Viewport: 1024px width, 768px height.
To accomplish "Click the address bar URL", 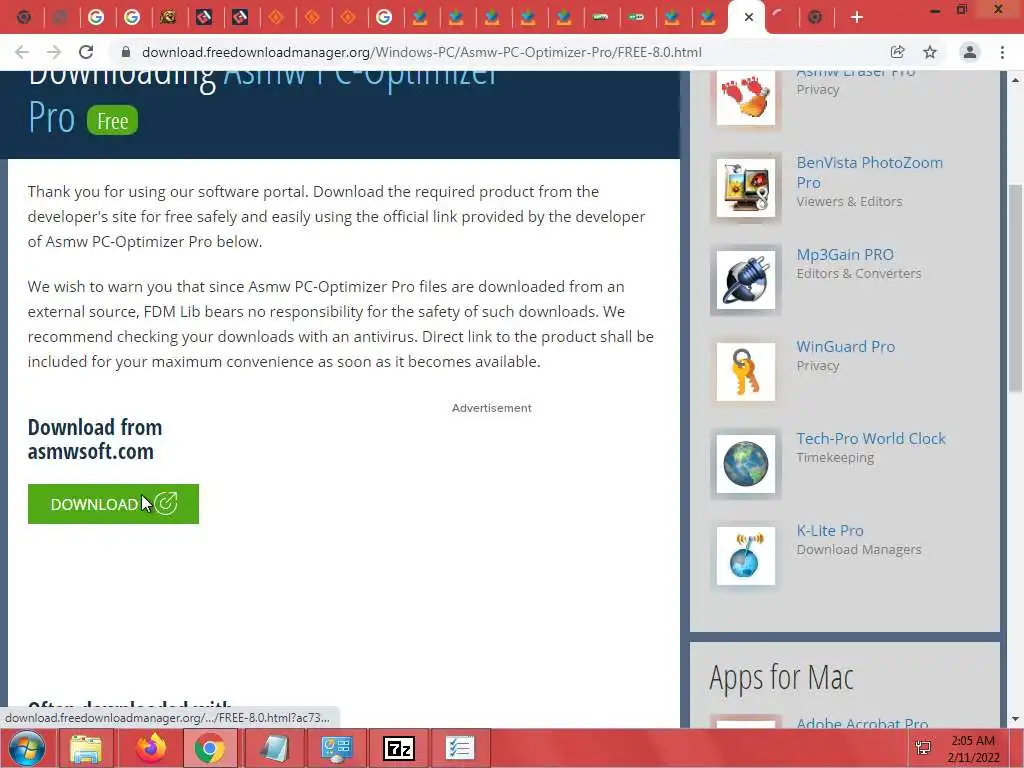I will tap(421, 52).
